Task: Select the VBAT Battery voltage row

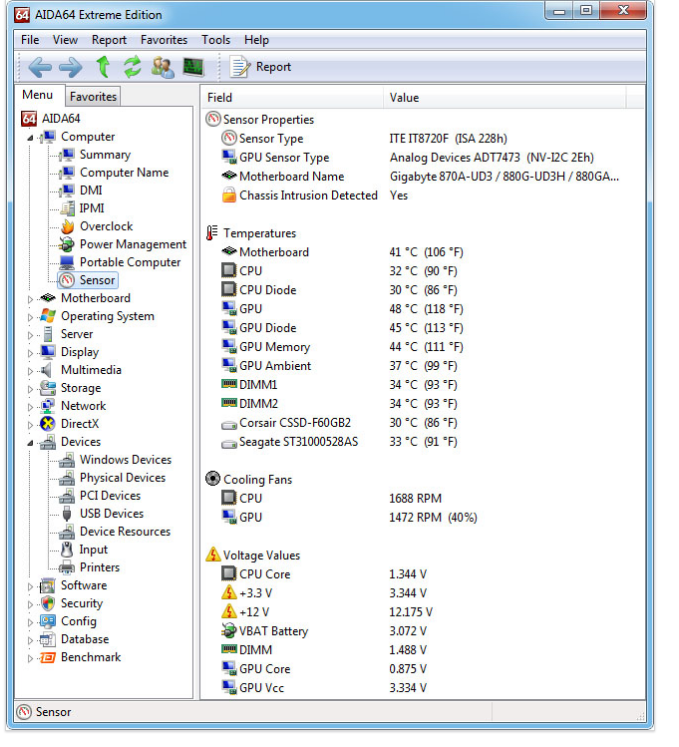Action: [324, 632]
